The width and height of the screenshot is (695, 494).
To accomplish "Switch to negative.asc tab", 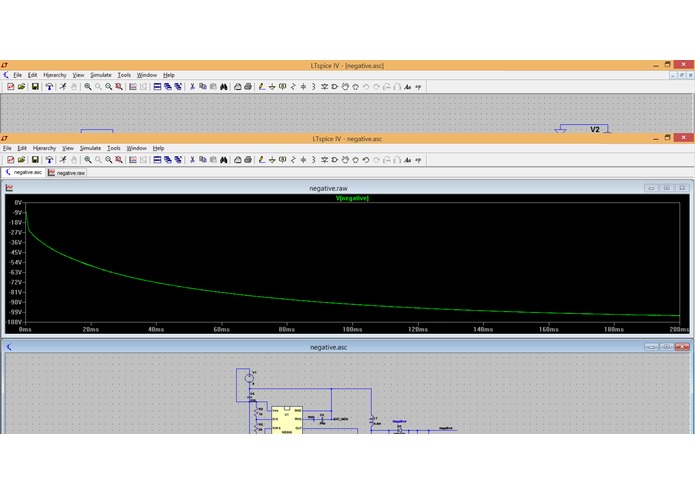I will point(24,172).
